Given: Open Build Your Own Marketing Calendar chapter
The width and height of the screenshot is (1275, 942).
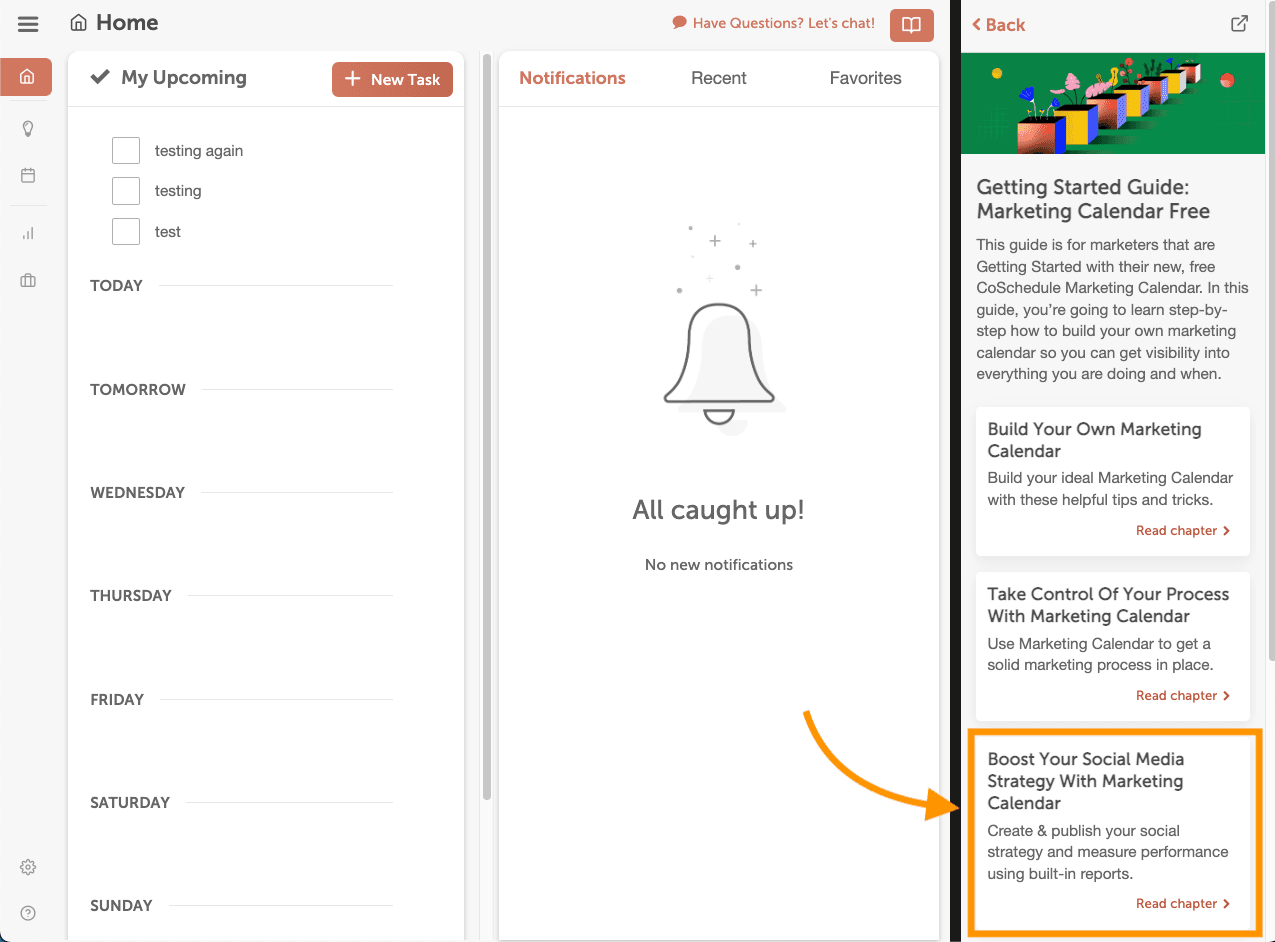Looking at the screenshot, I should (1182, 531).
